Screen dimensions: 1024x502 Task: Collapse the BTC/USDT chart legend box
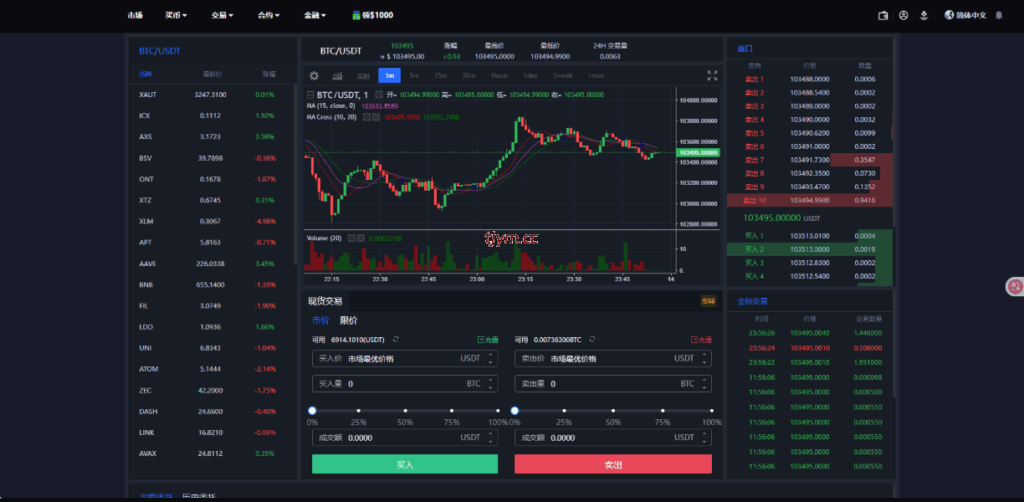pyautogui.click(x=309, y=94)
